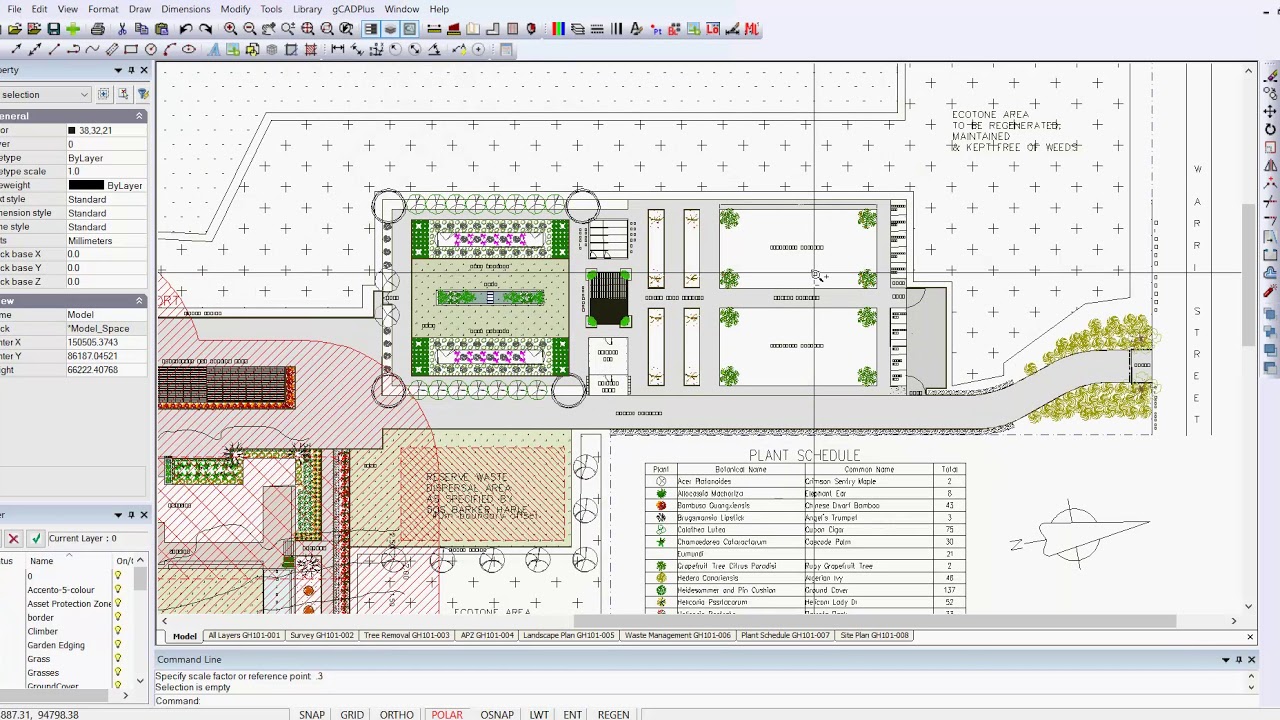Toggle OSNAP in status bar
1280x720 pixels.
point(497,714)
